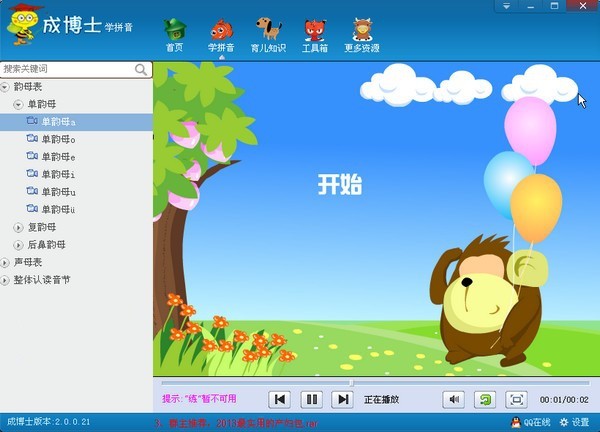The width and height of the screenshot is (600, 432).
Task: Click the 复韵母 category label
Action: click(42, 227)
